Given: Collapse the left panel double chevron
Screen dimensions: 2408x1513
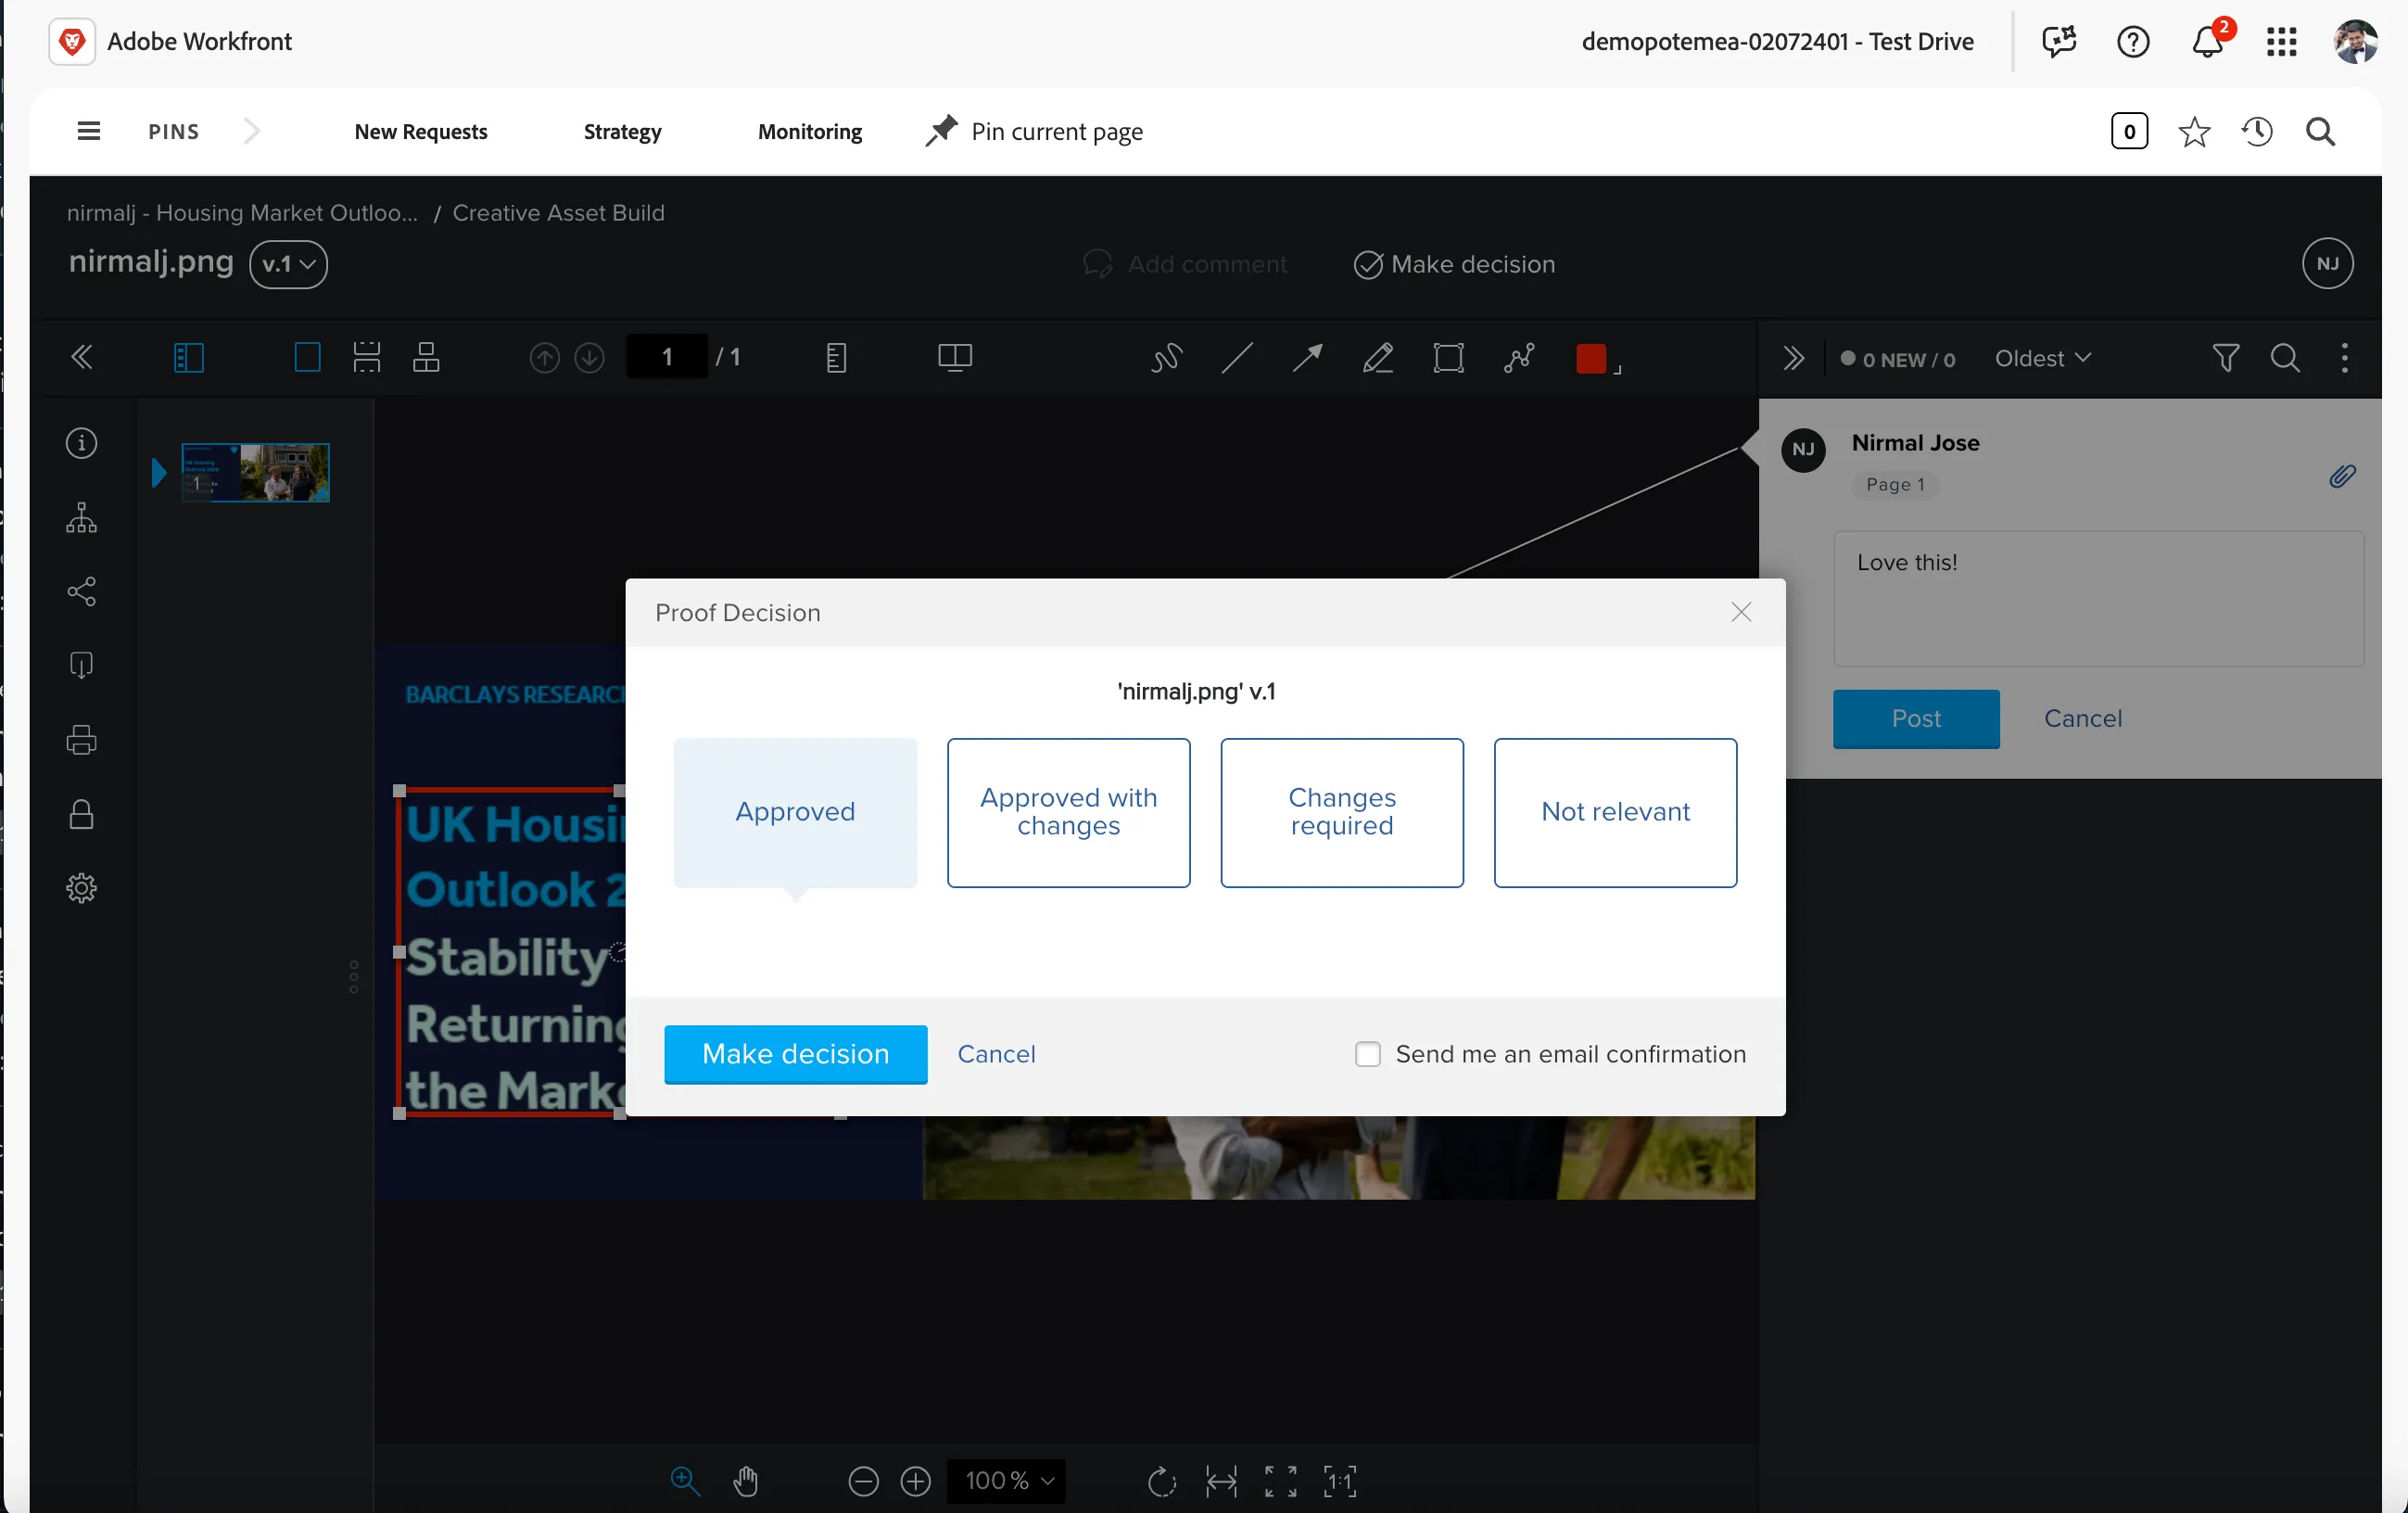Looking at the screenshot, I should pyautogui.click(x=82, y=358).
